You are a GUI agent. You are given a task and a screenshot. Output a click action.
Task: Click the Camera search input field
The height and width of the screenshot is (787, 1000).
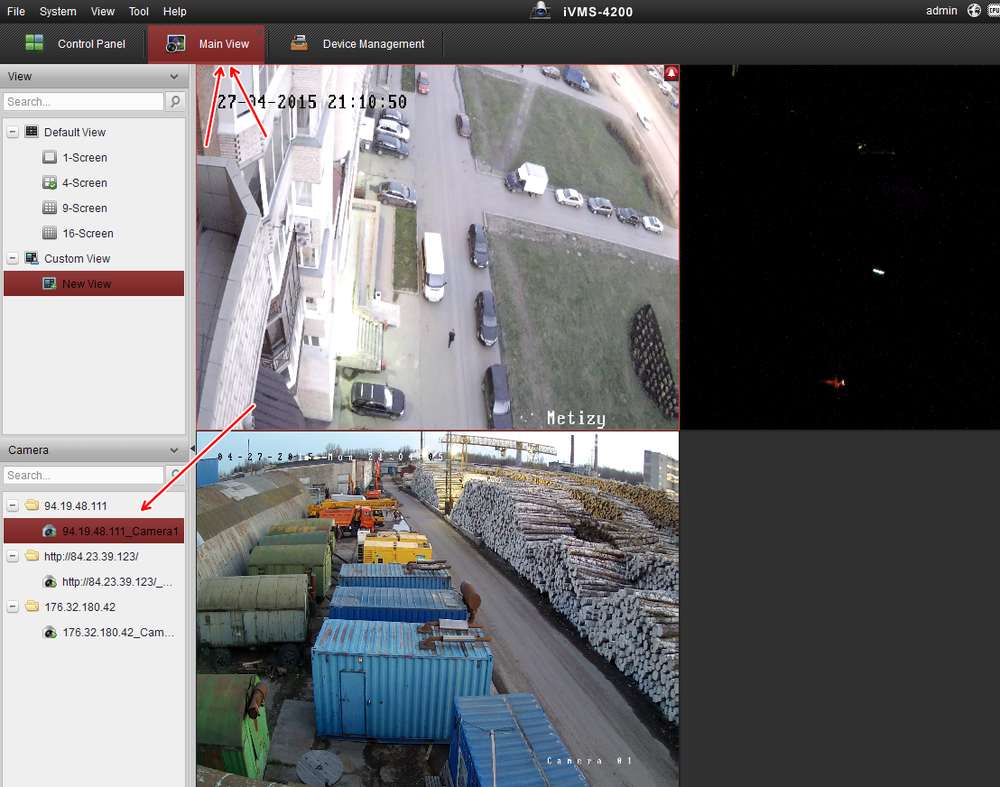pyautogui.click(x=83, y=475)
